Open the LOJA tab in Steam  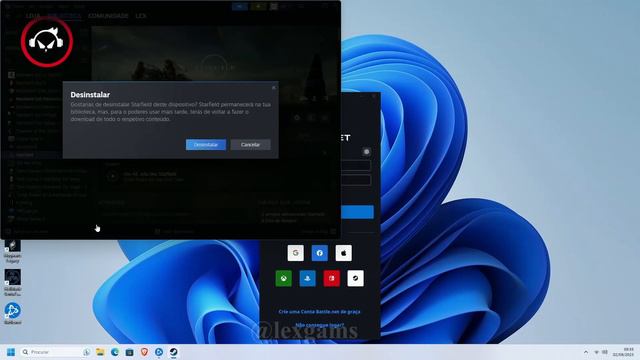point(33,16)
